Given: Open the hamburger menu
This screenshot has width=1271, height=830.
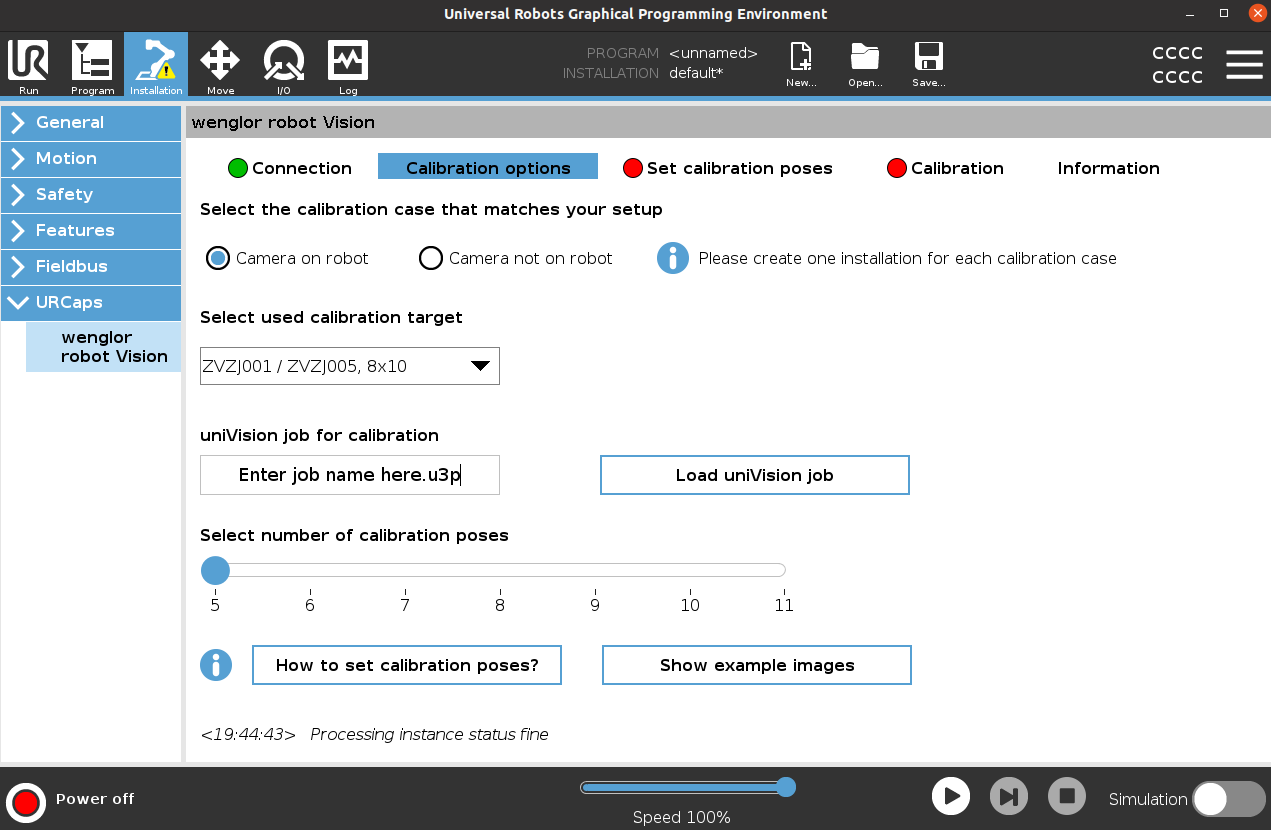Looking at the screenshot, I should pyautogui.click(x=1244, y=64).
